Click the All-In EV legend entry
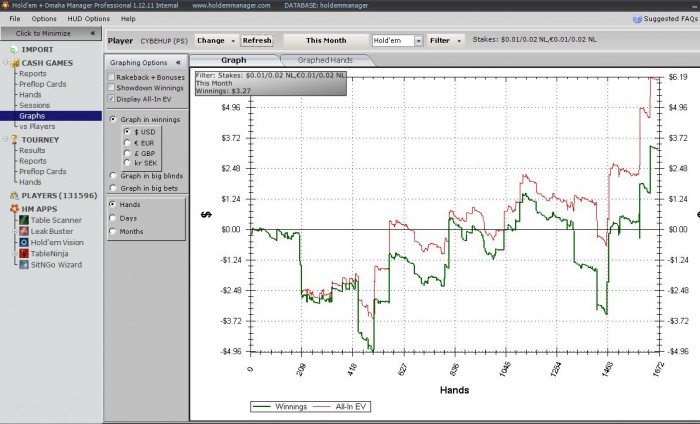 pos(340,407)
